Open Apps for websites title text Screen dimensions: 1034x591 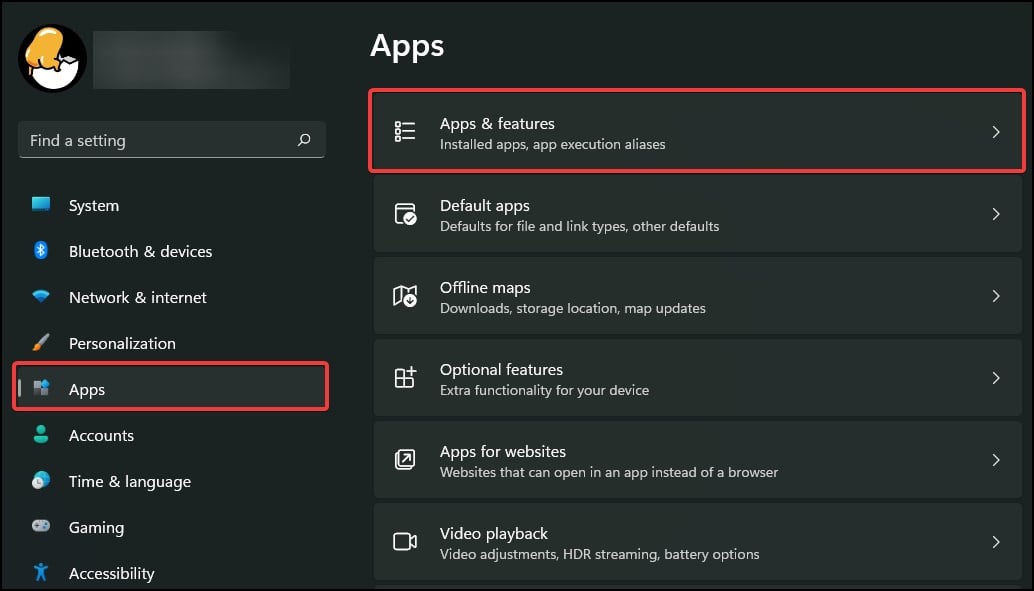(502, 451)
